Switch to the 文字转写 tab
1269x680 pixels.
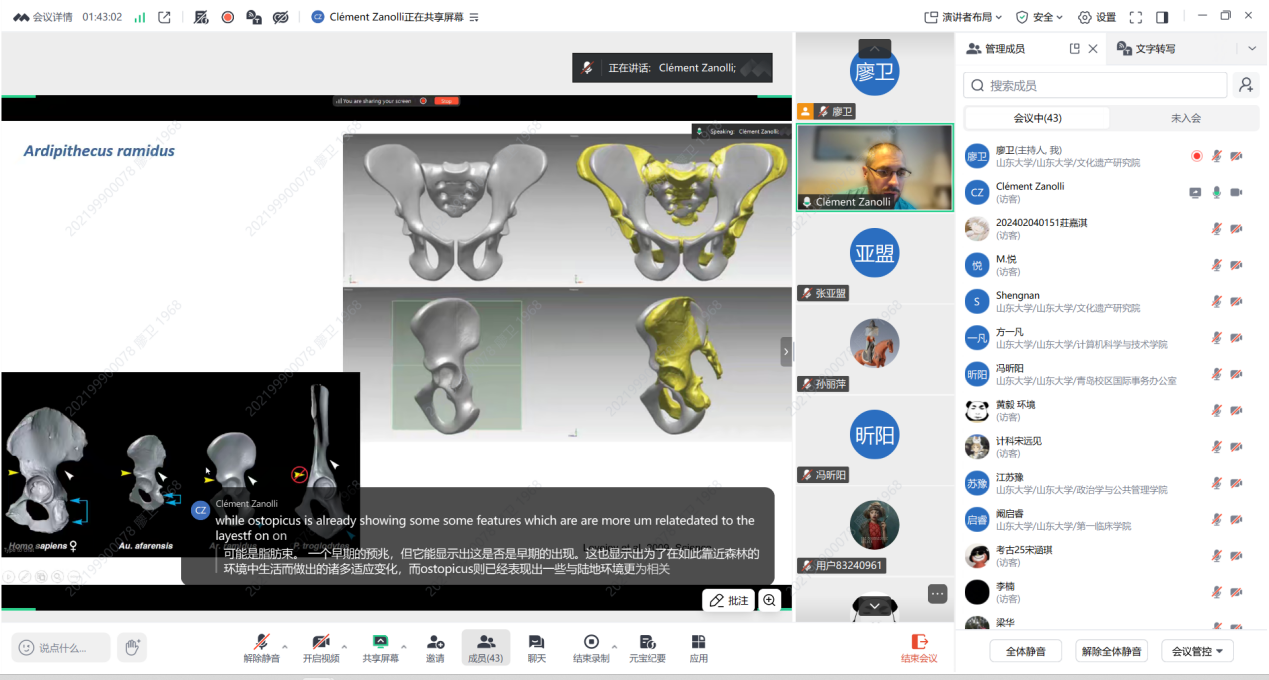point(1147,48)
